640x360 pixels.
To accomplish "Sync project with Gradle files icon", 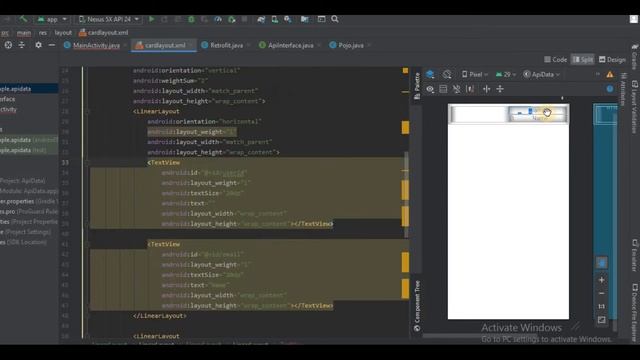I will point(261,19).
